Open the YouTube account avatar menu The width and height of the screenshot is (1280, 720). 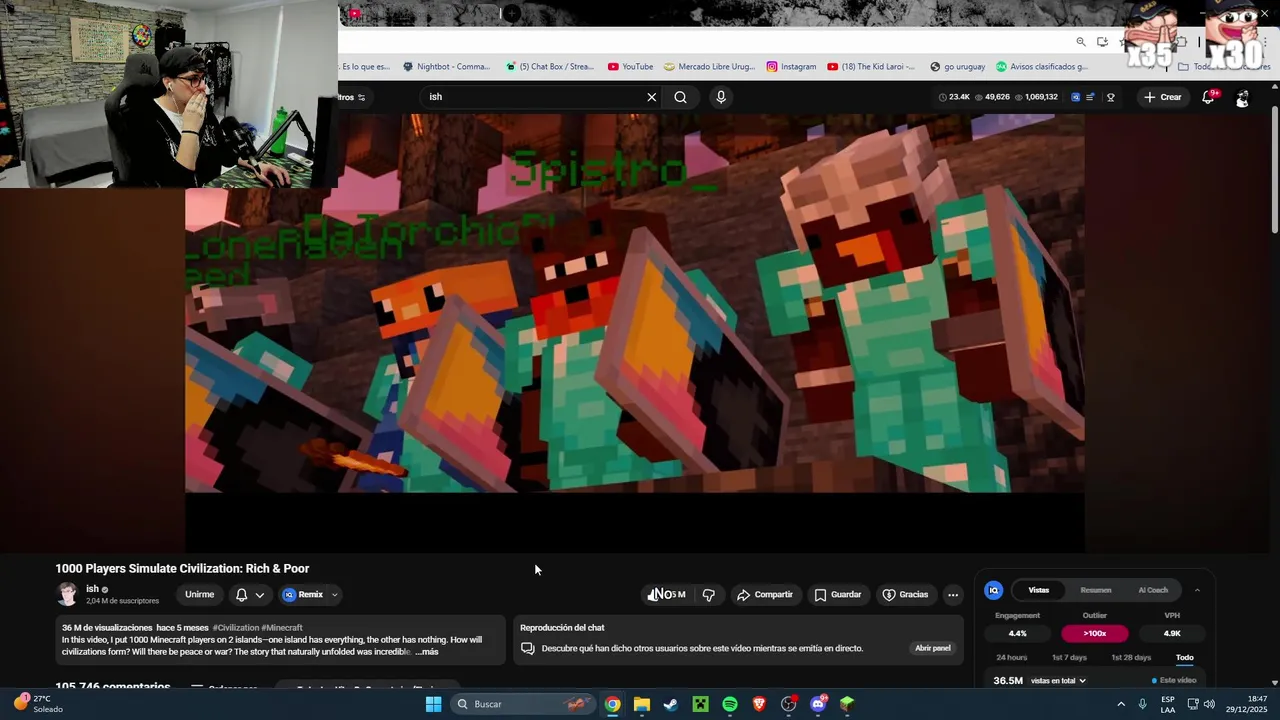pyautogui.click(x=1242, y=97)
